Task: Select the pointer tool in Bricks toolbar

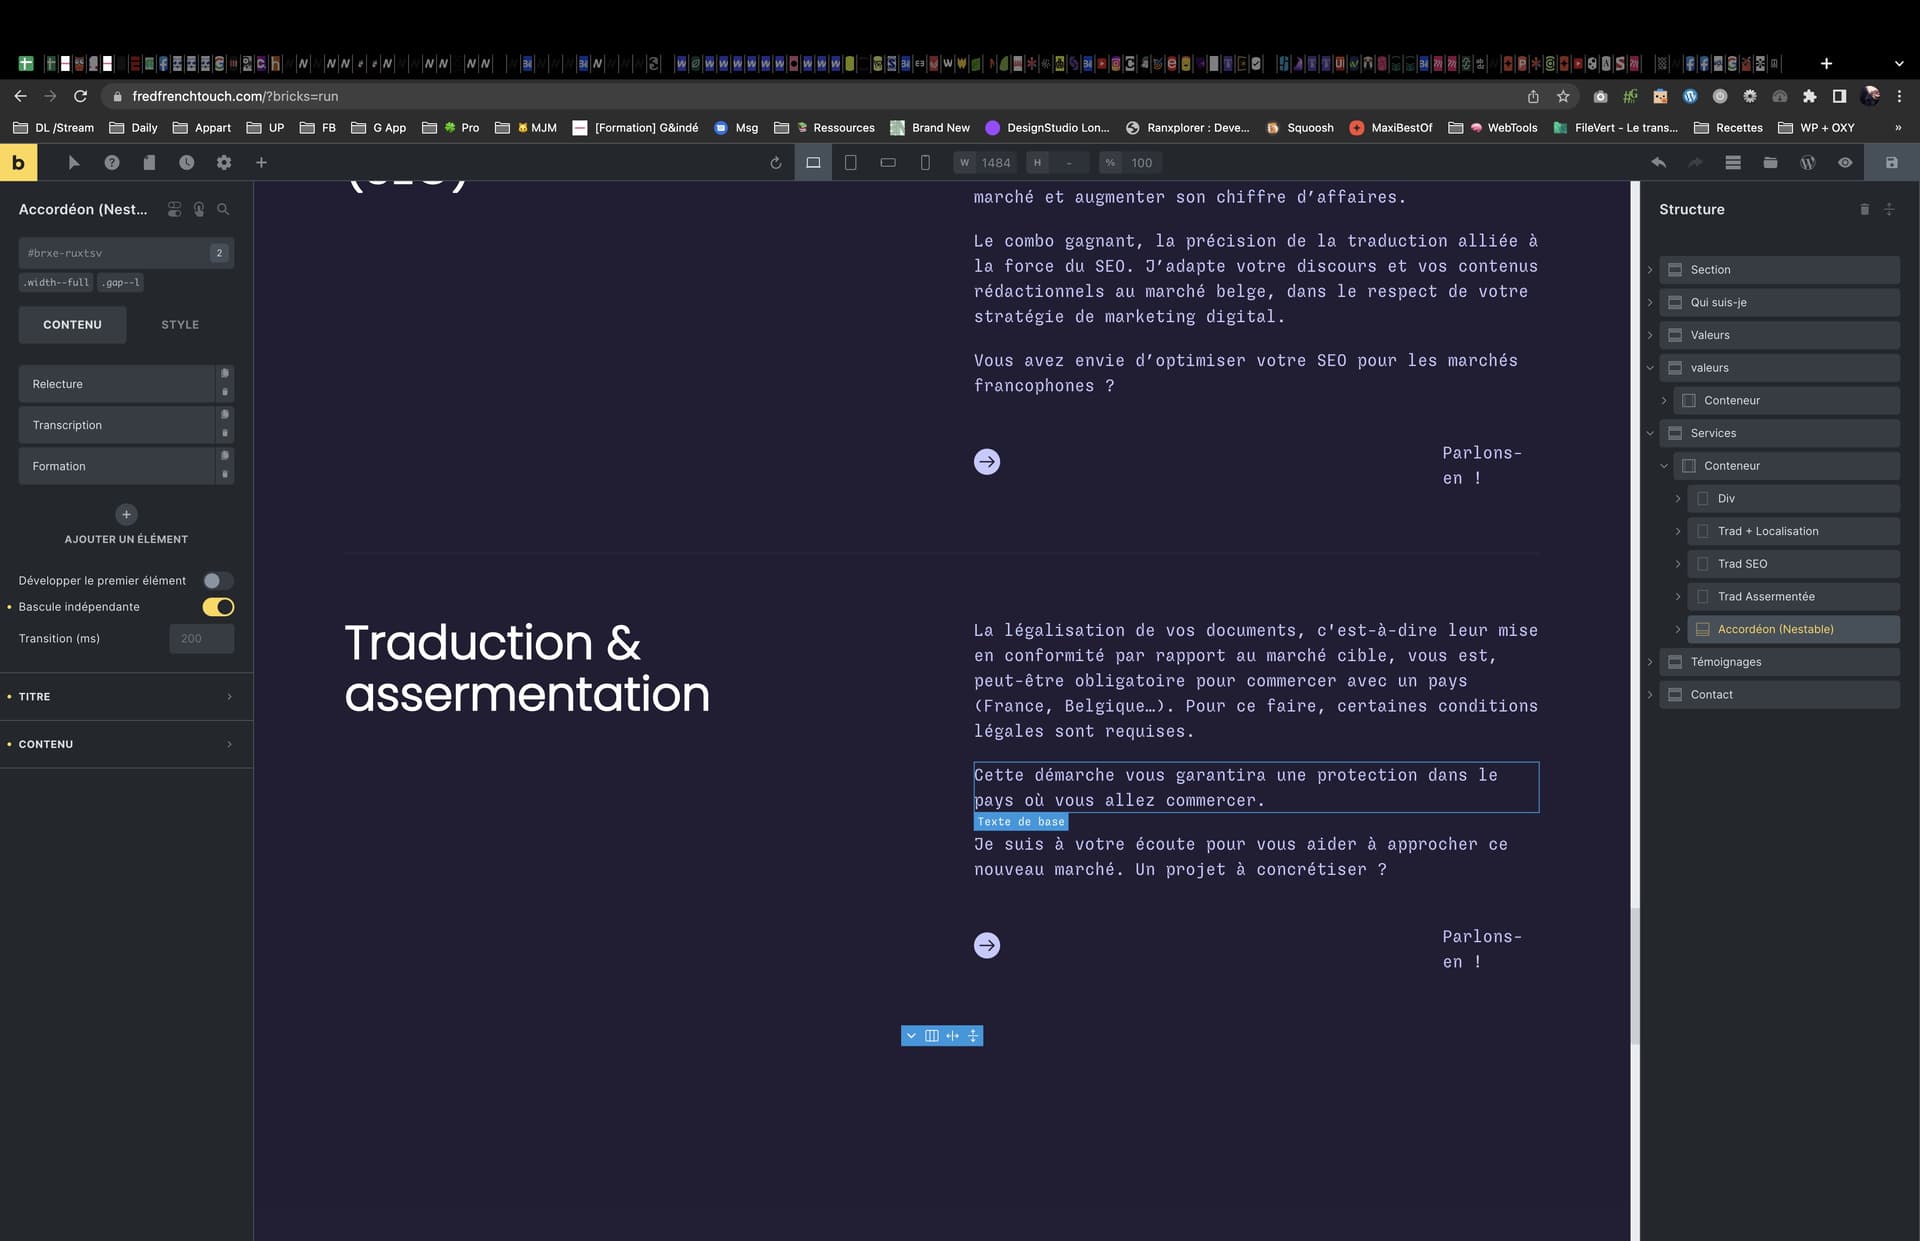Action: point(74,162)
